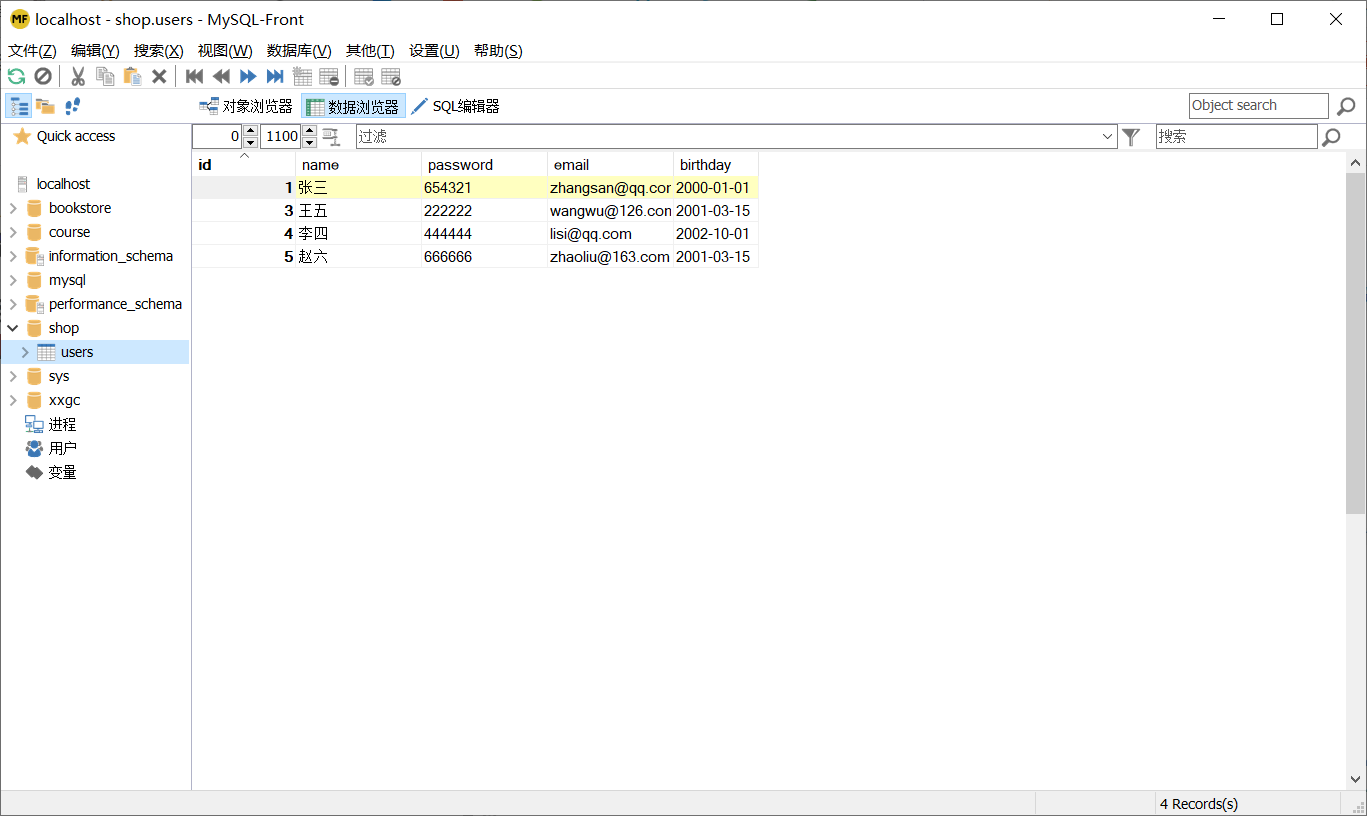Toggle the file explorer folders icon
Screen dimensions: 1367x816
pyautogui.click(x=45, y=106)
